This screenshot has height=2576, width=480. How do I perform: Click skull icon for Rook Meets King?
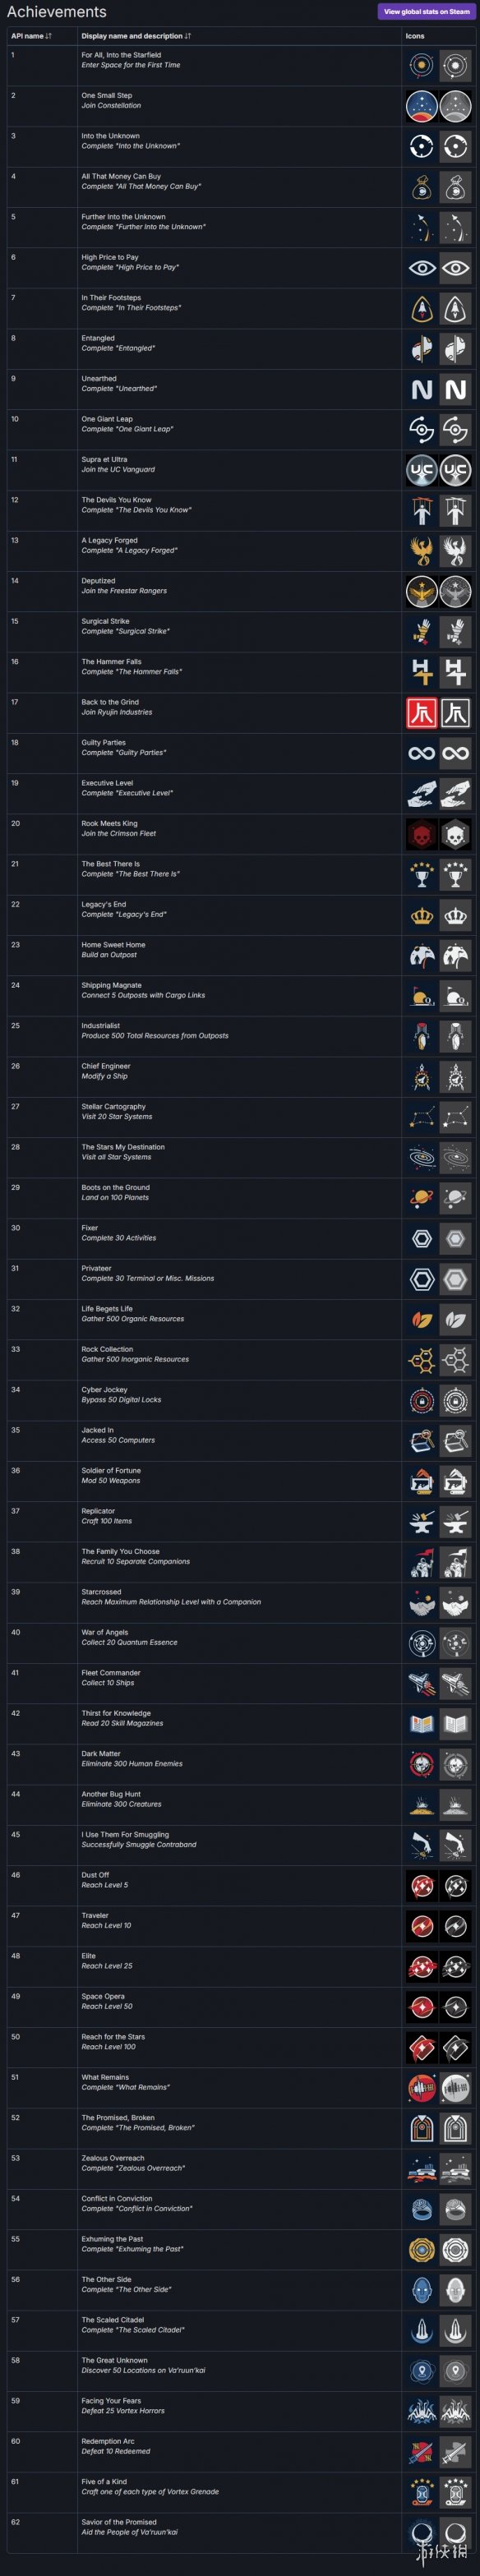point(422,834)
